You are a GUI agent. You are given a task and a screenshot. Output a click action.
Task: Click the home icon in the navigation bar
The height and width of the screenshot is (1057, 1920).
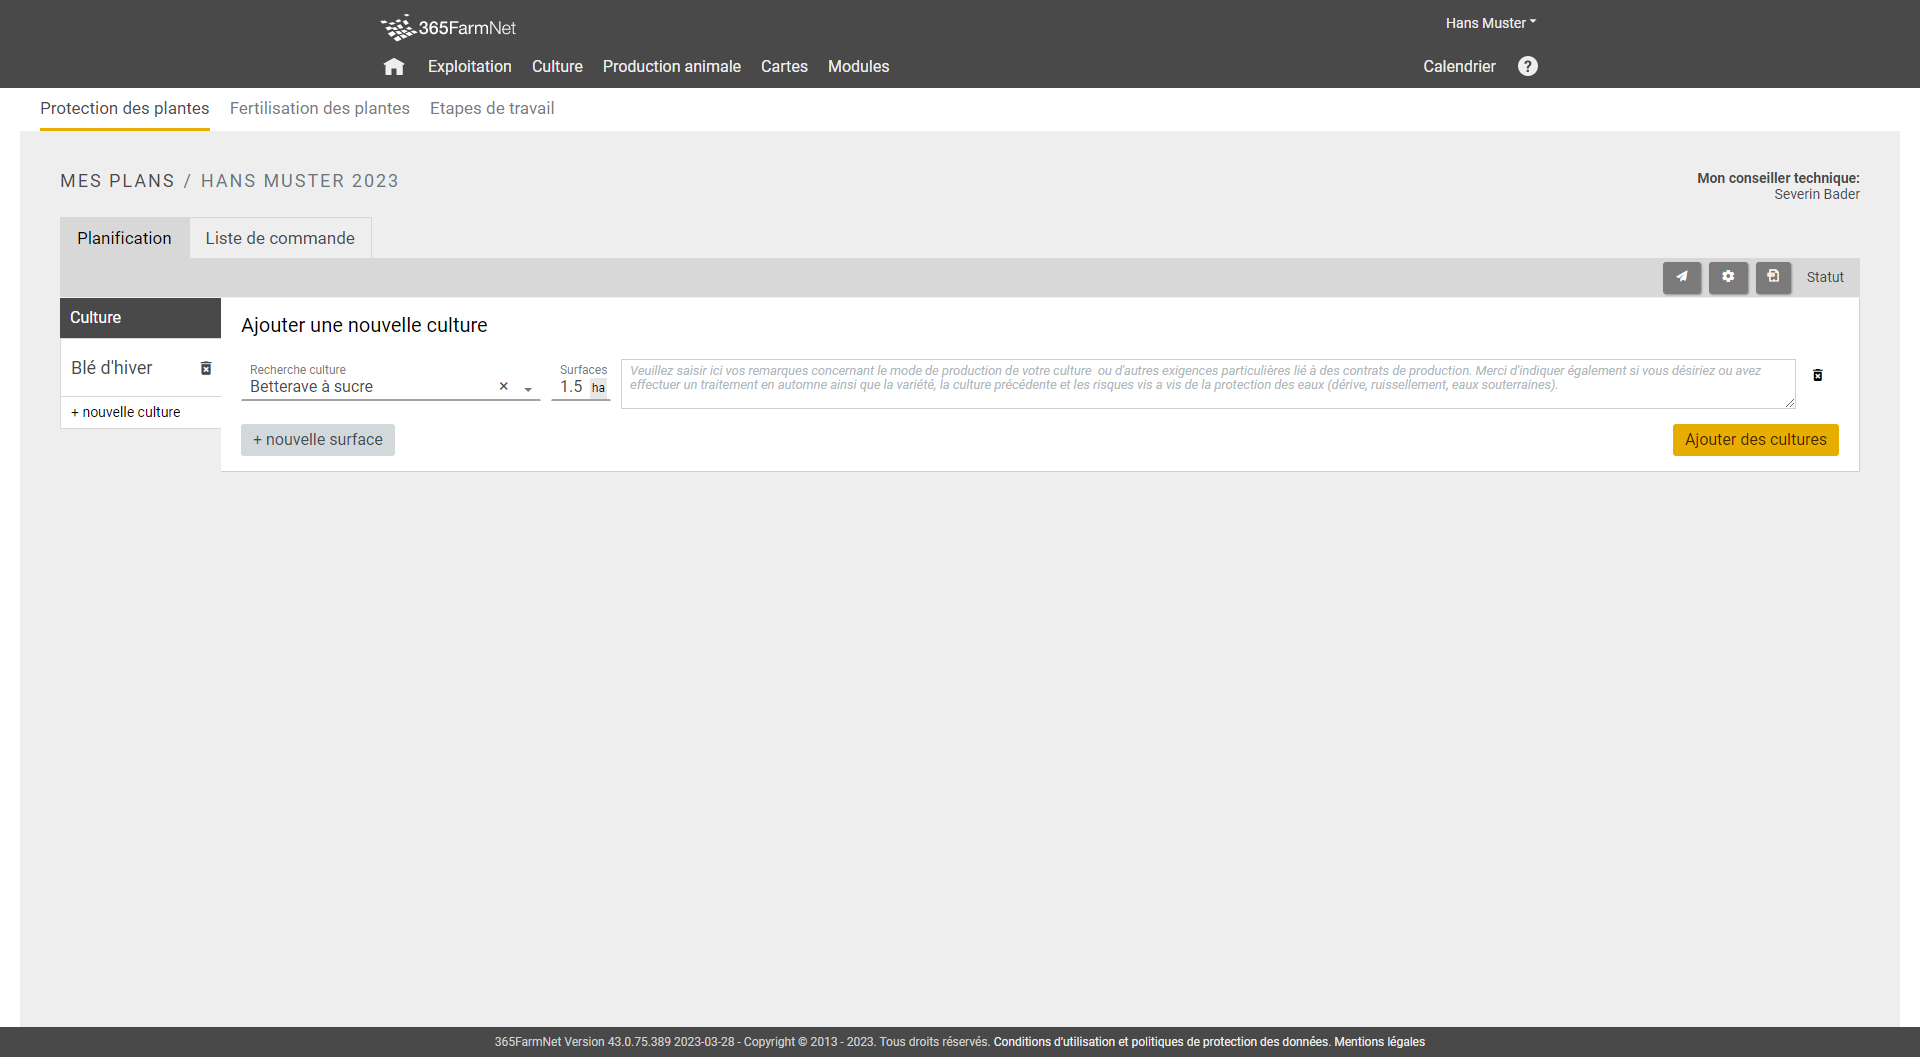point(394,67)
